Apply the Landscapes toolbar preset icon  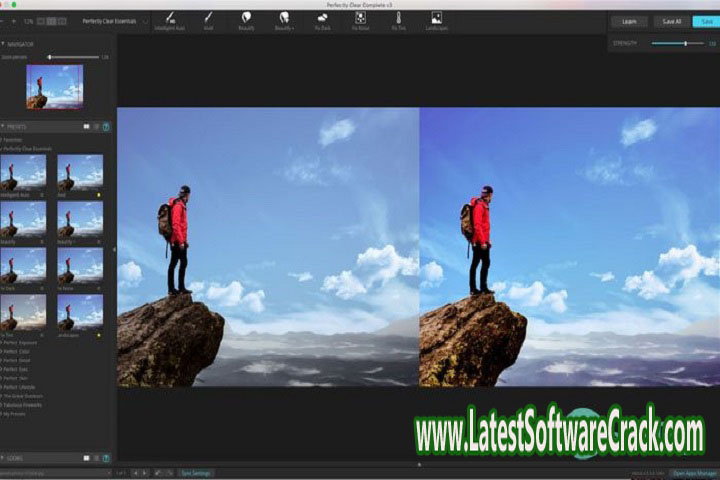coord(436,17)
